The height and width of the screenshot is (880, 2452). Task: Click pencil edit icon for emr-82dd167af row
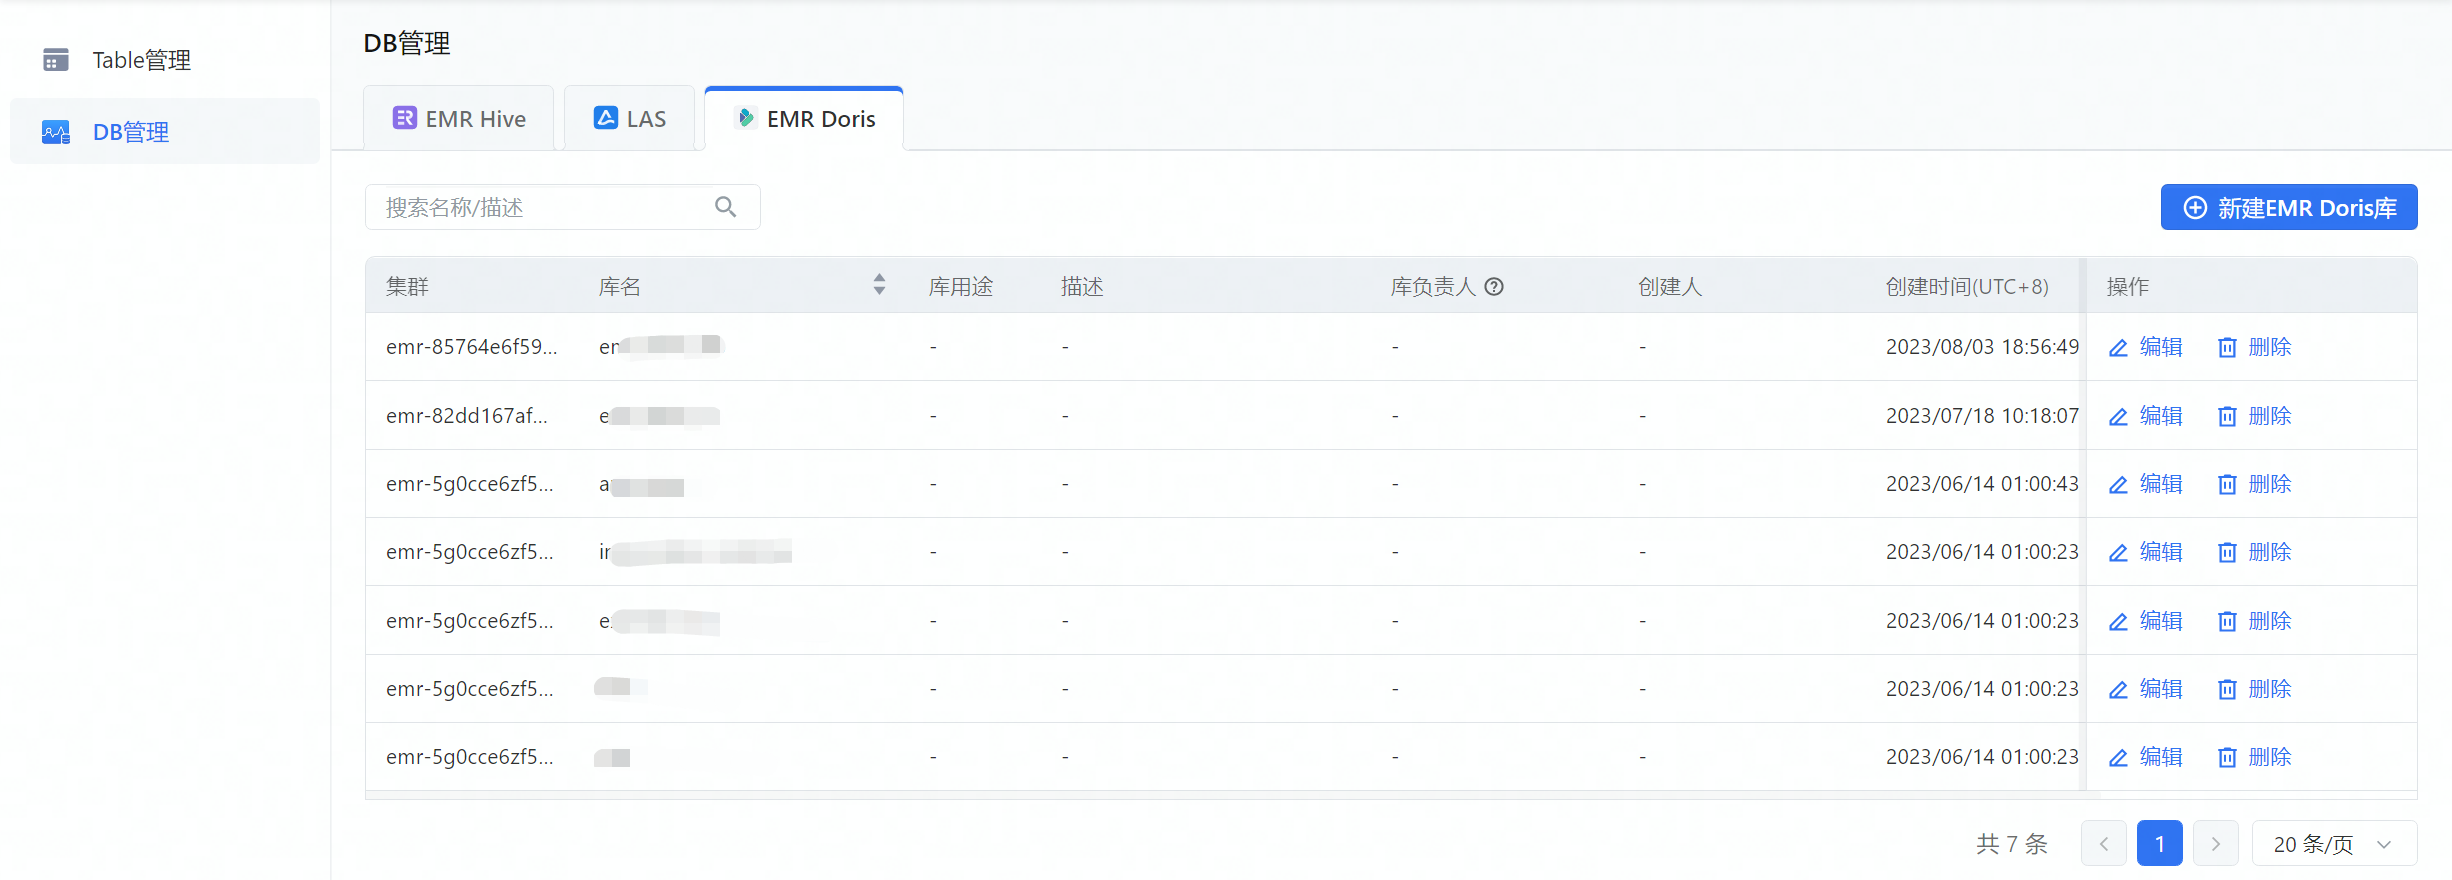click(2118, 417)
